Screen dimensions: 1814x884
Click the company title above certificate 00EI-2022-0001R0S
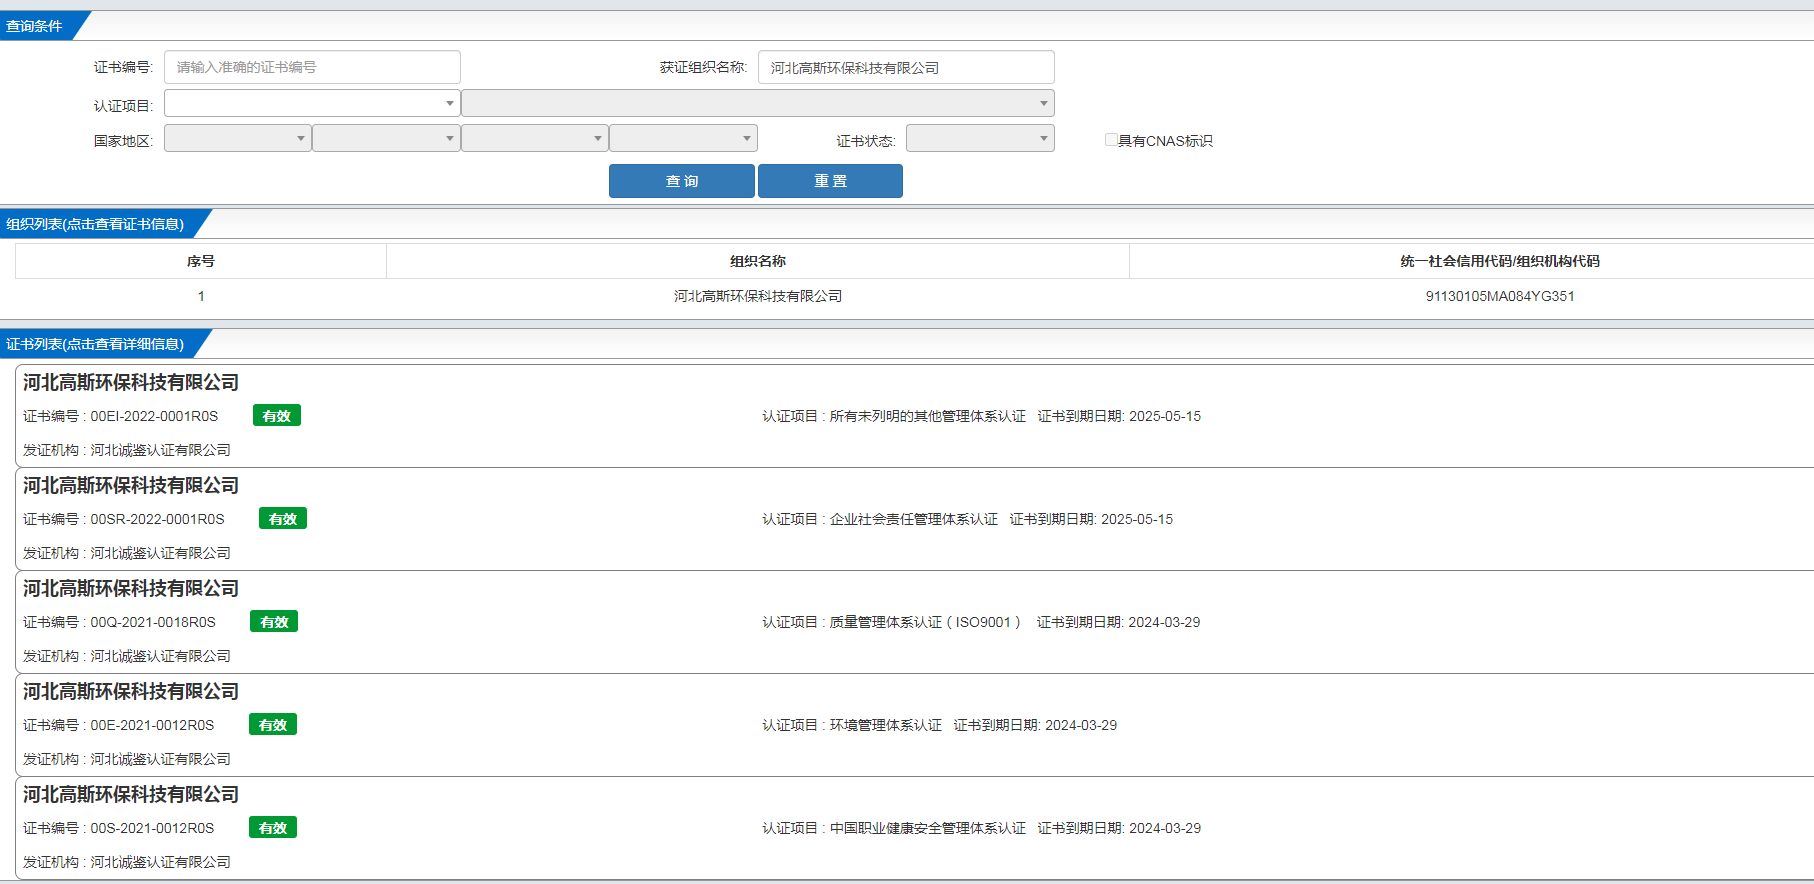131,382
